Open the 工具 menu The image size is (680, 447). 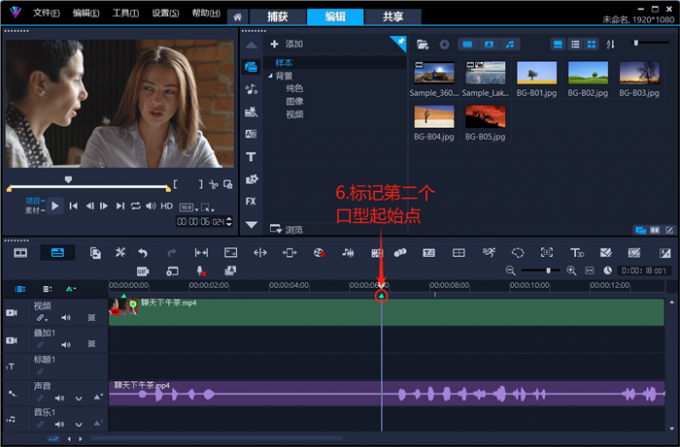[x=125, y=13]
